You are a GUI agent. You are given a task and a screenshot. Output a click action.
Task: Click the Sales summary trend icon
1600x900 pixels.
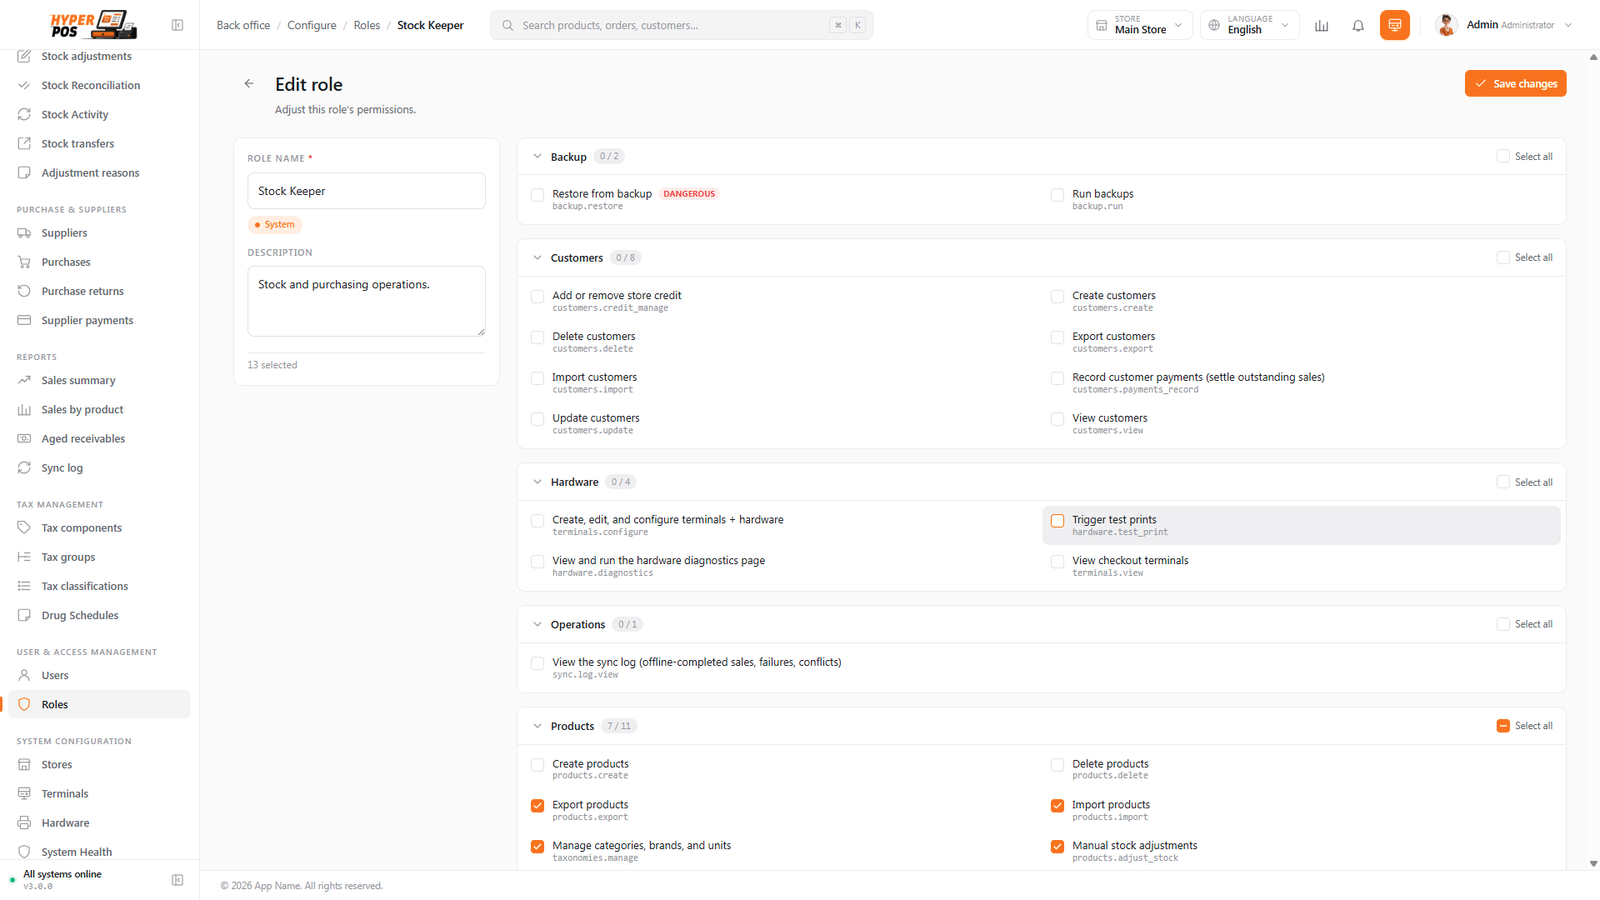(x=24, y=380)
